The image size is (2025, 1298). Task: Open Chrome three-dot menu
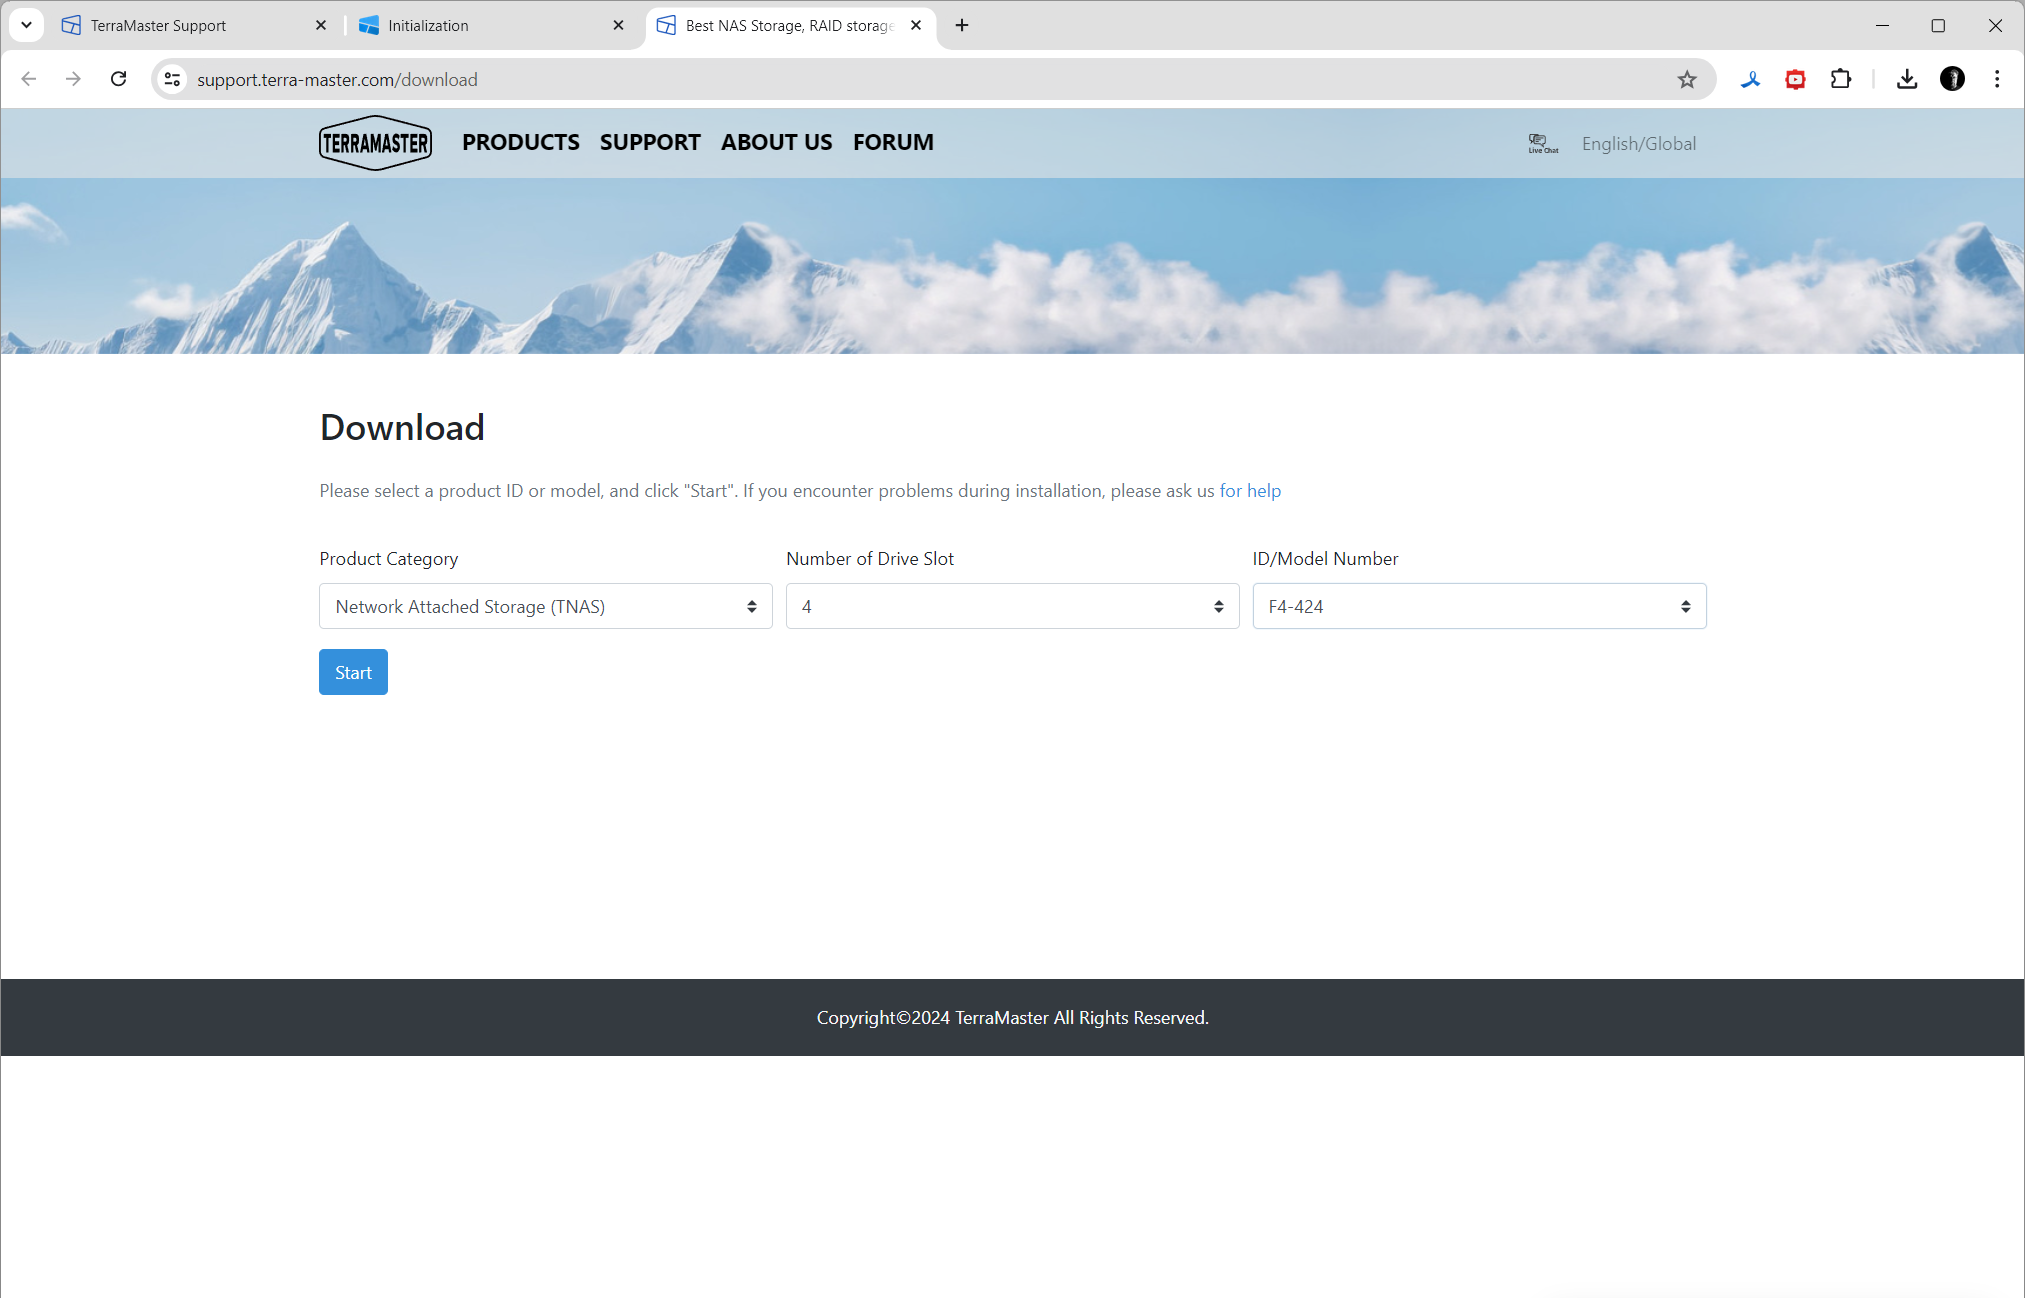tap(1997, 80)
